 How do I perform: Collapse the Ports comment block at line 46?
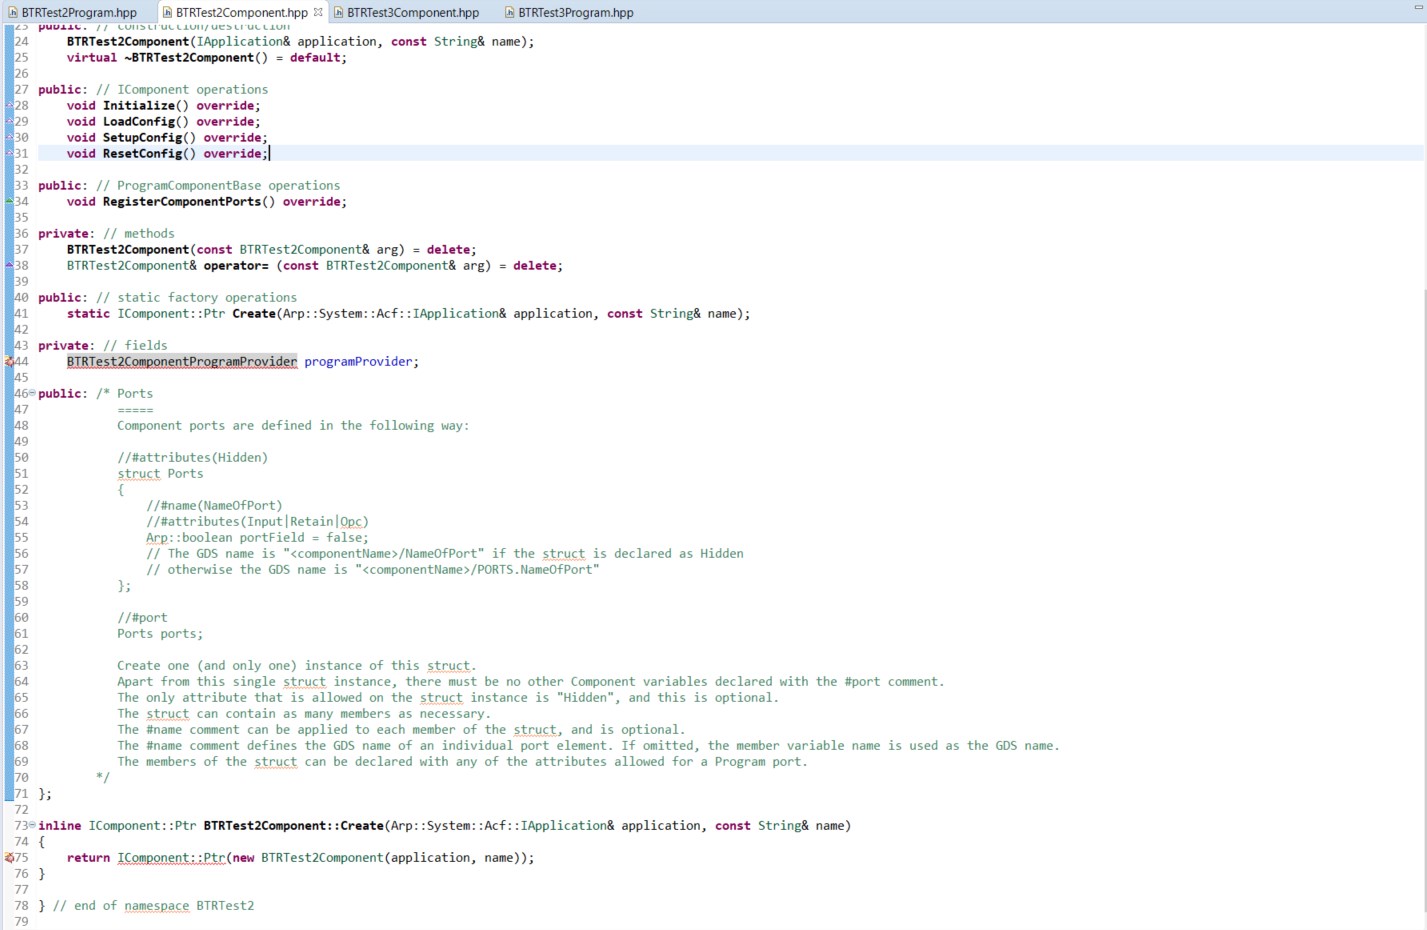(x=32, y=393)
